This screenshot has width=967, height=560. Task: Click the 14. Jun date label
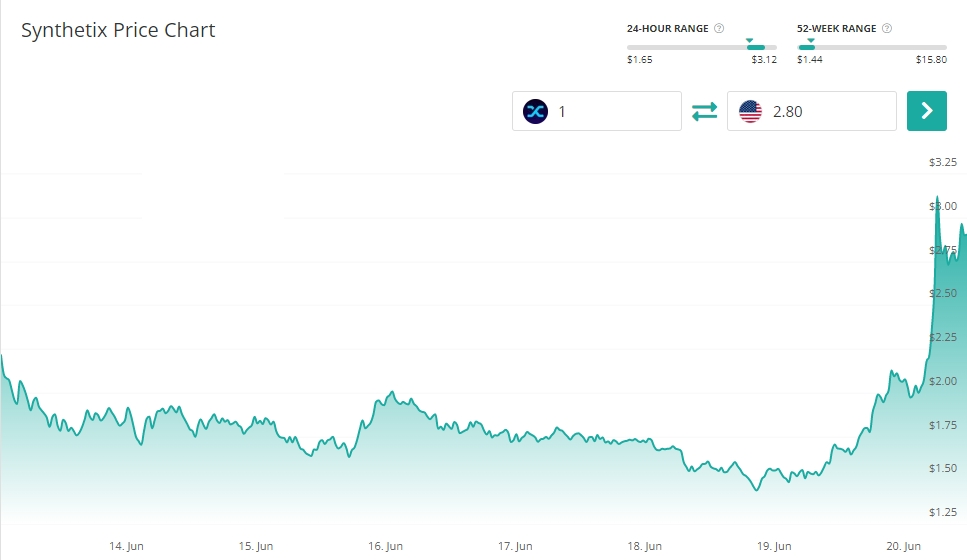point(127,546)
